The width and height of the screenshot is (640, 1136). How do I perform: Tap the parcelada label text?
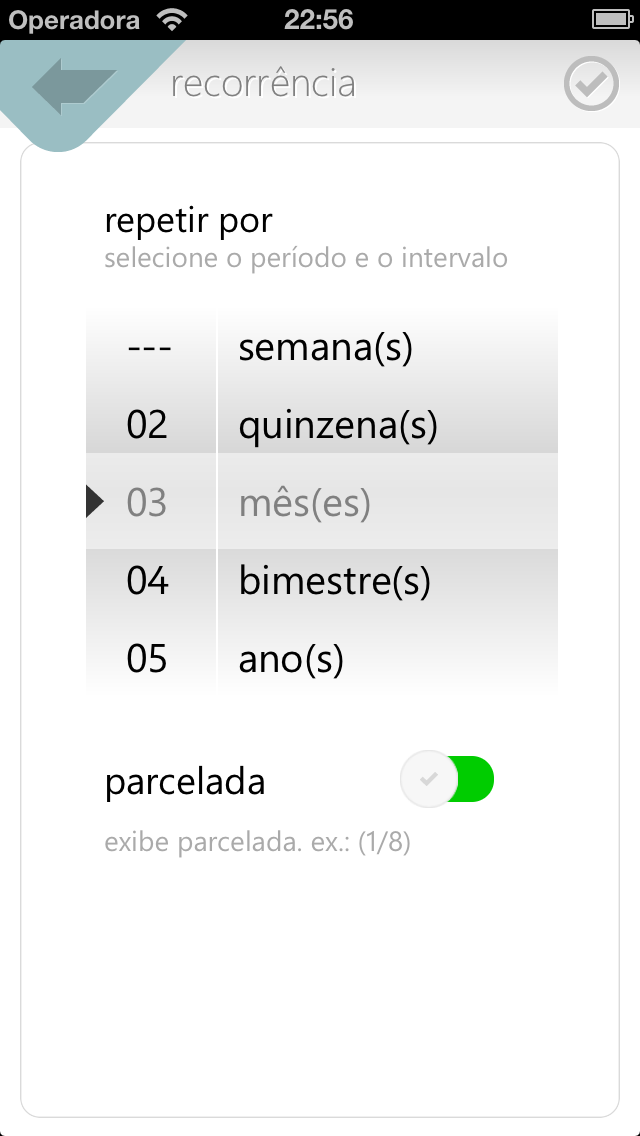185,782
